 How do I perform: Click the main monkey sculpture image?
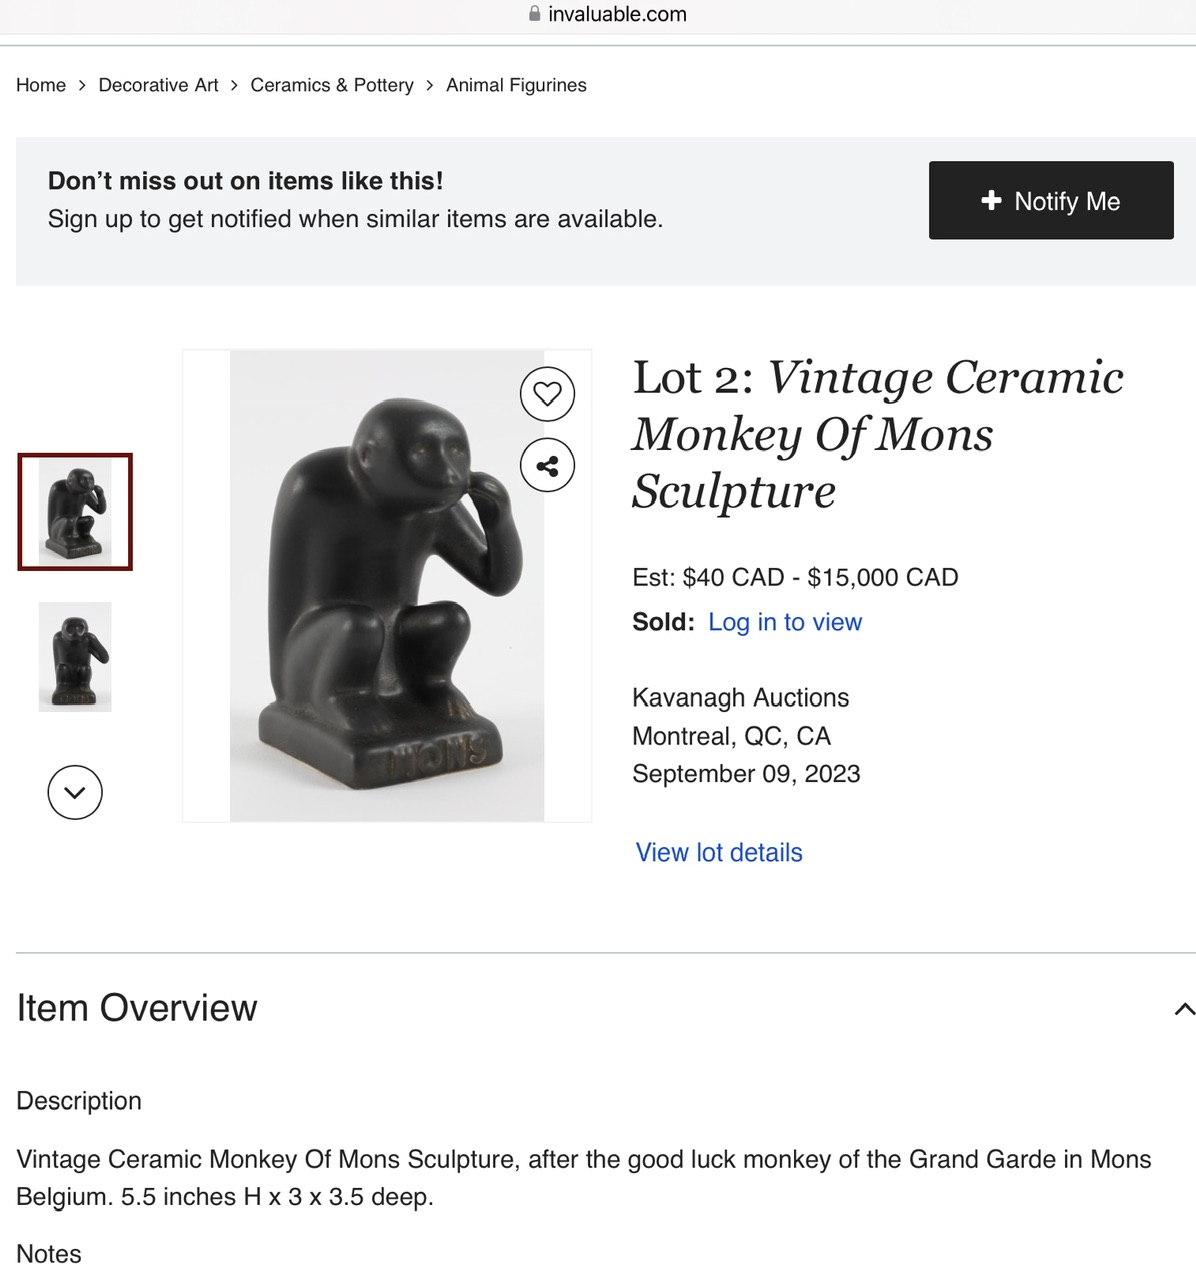click(x=387, y=586)
